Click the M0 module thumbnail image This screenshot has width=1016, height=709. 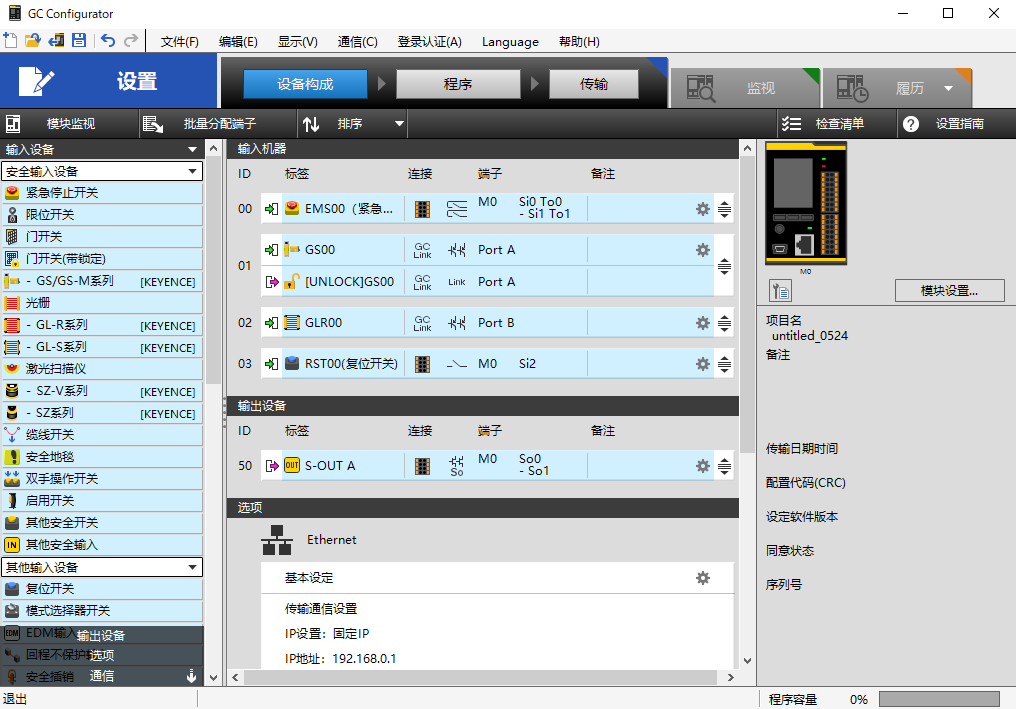(806, 205)
